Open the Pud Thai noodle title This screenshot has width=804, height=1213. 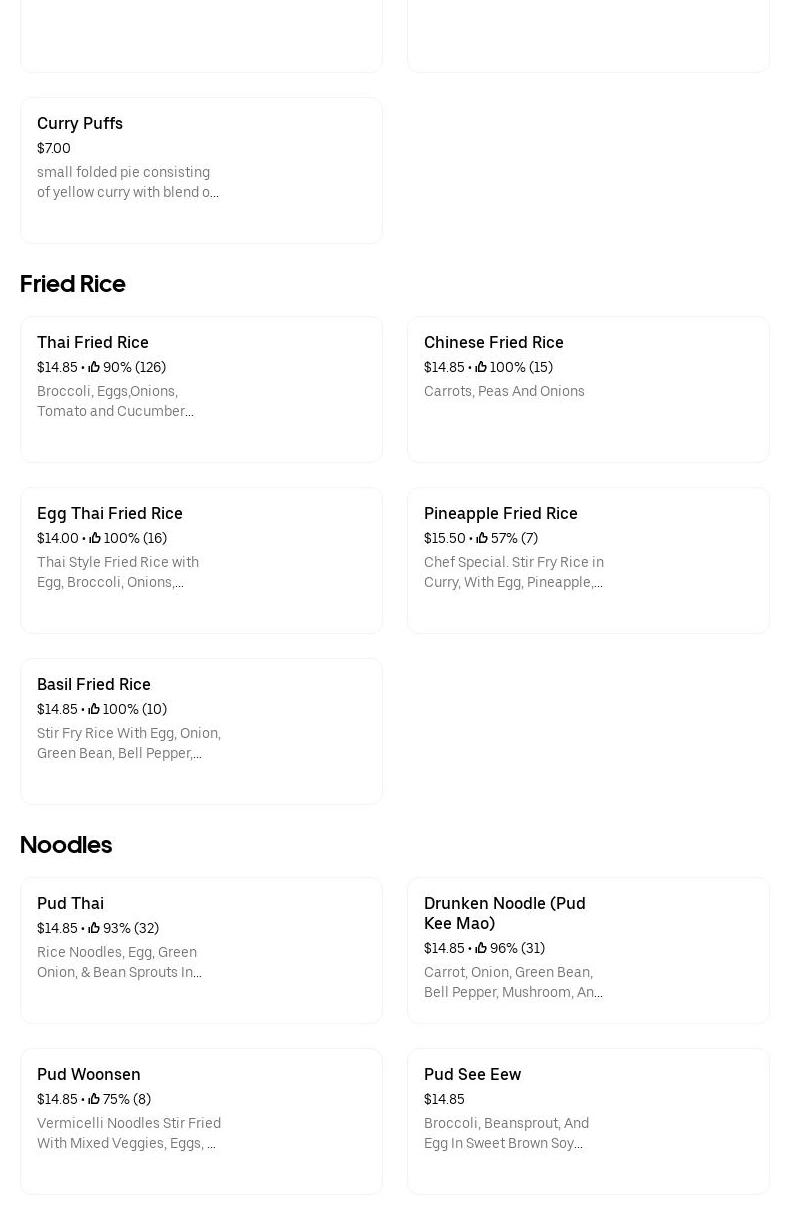(x=70, y=903)
